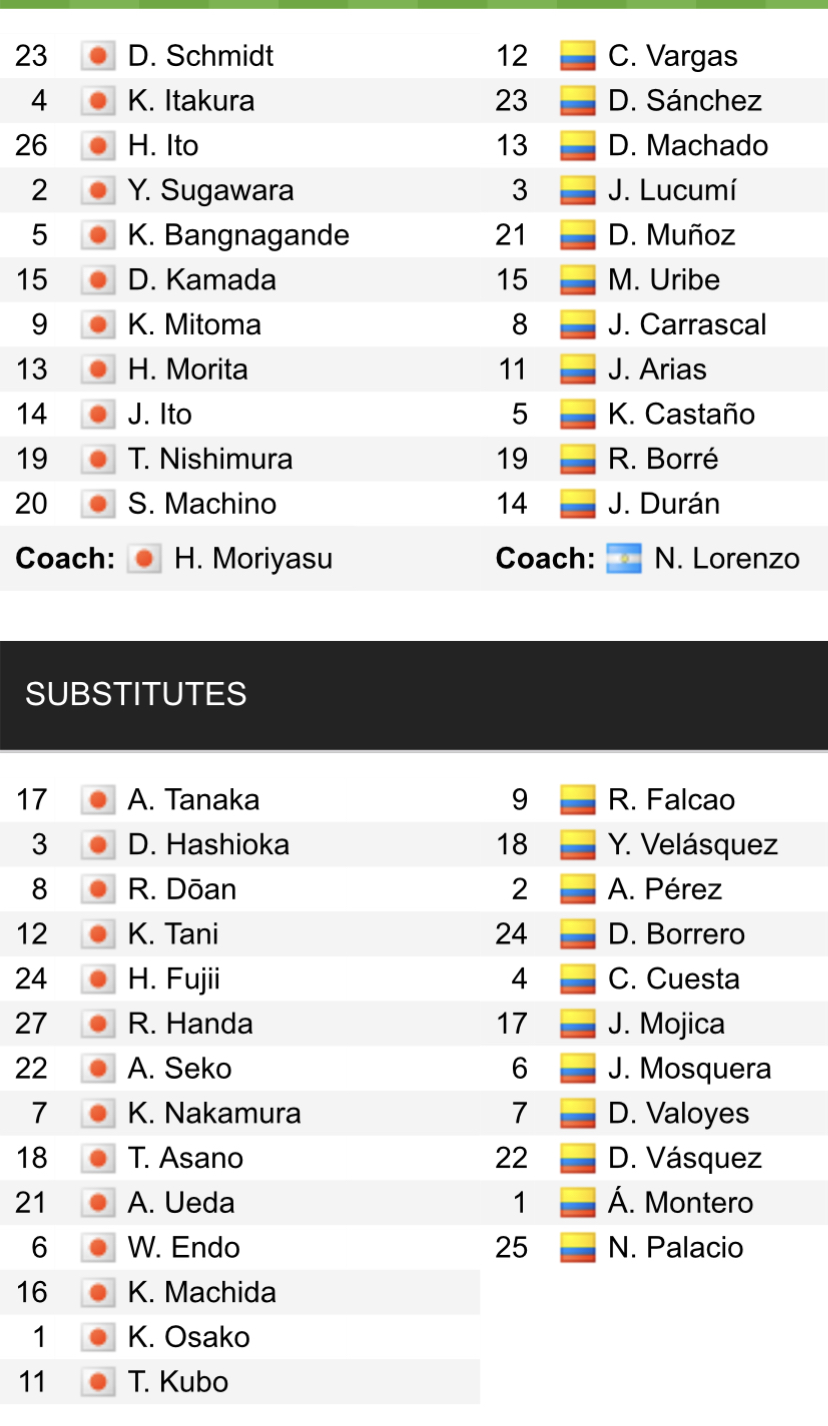Screen dimensions: 828x1426
Task: Click shirt number 23 of D. Sánchez
Action: (x=512, y=101)
